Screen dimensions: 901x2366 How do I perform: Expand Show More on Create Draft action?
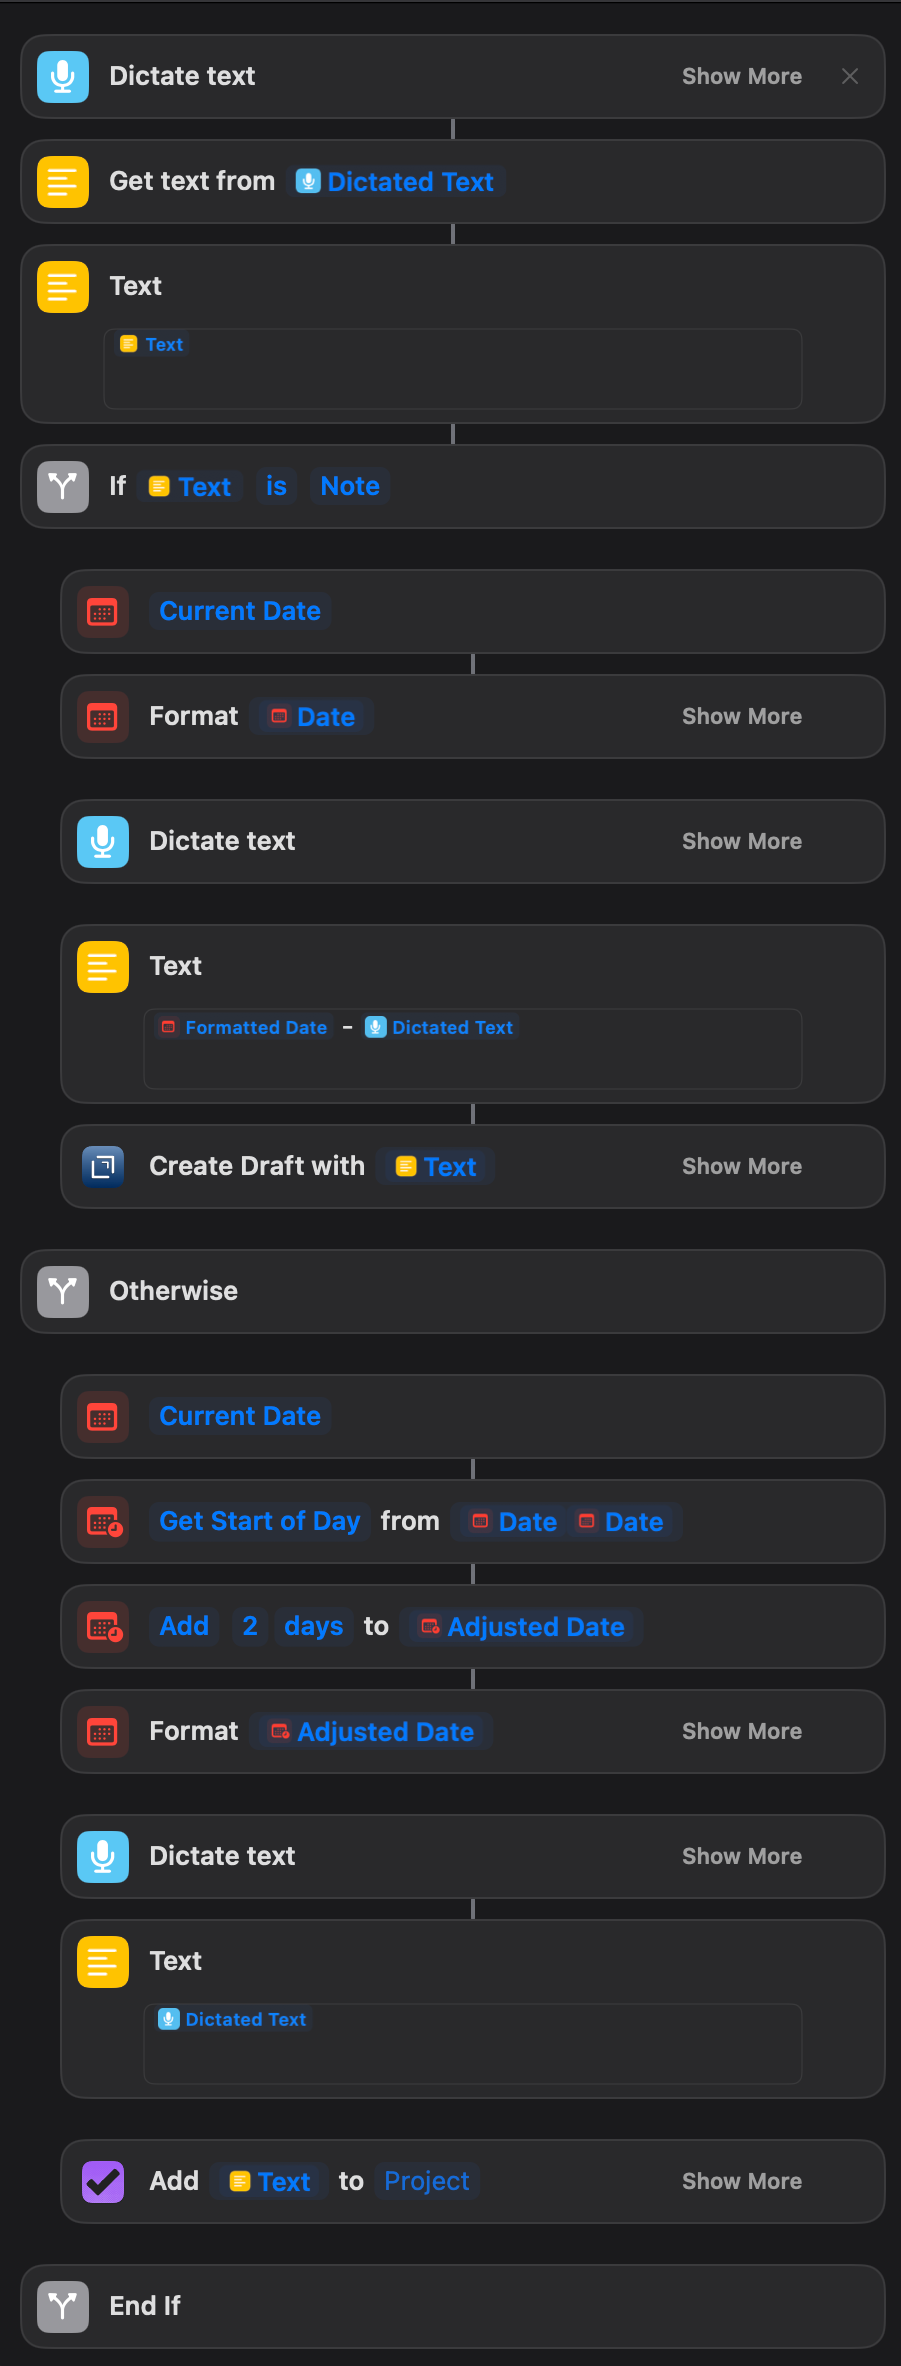742,1167
